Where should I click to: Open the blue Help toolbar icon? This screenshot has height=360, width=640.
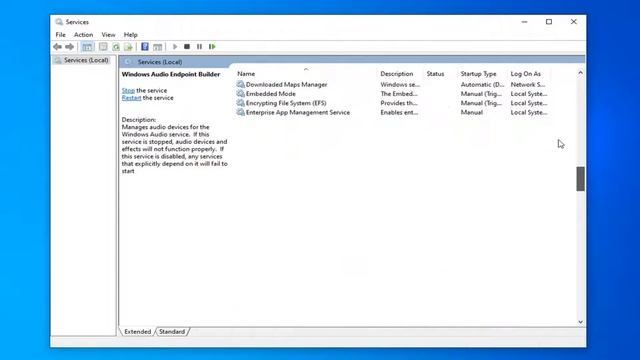pos(145,47)
